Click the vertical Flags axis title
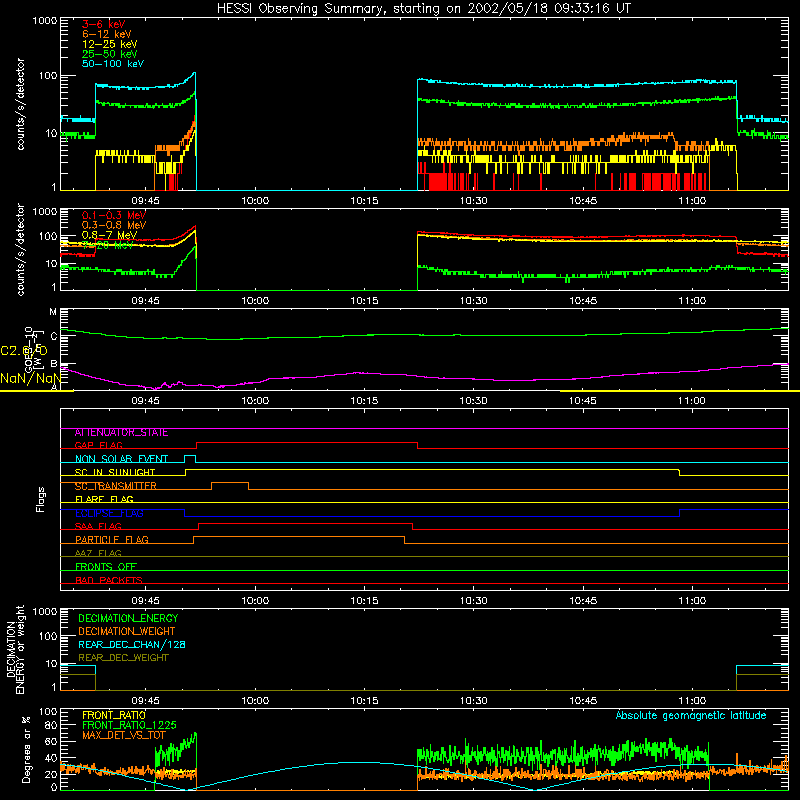Image resolution: width=800 pixels, height=800 pixels. 41,499
